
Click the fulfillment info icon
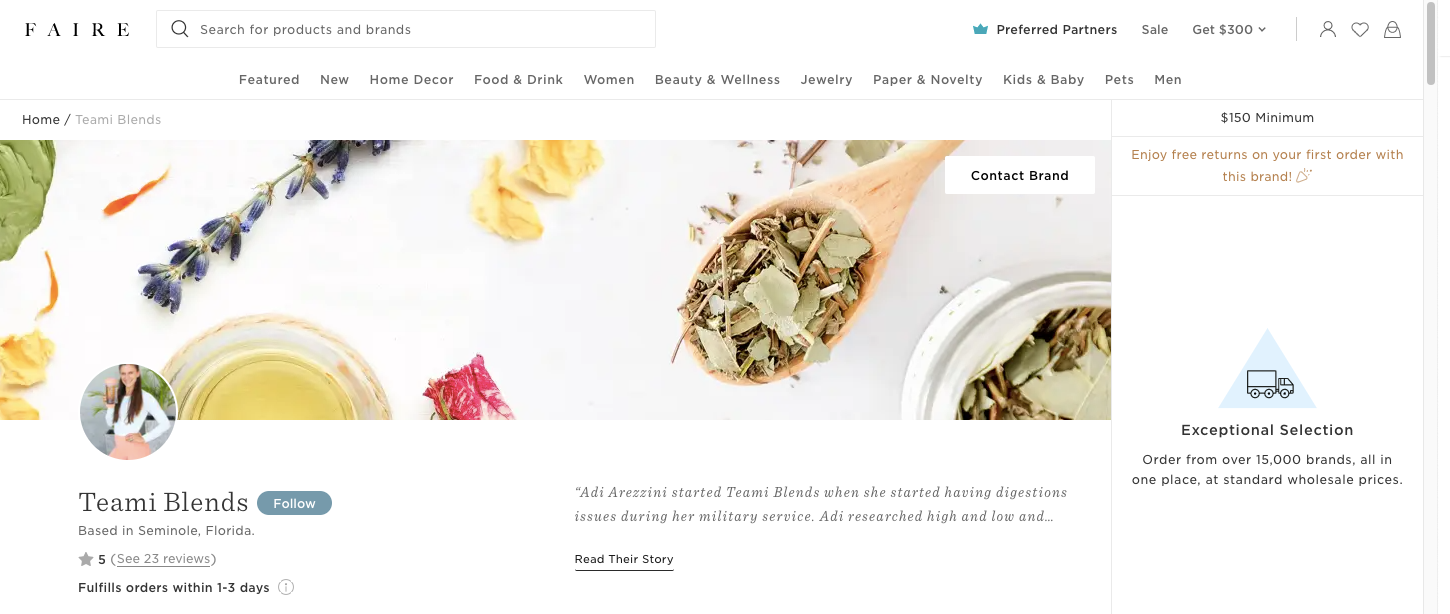click(286, 587)
